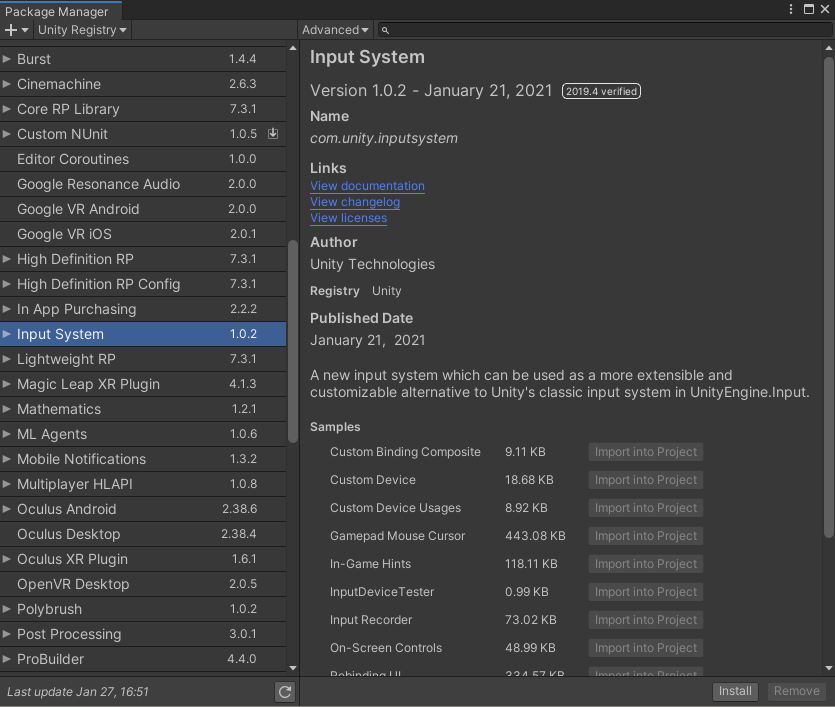The width and height of the screenshot is (835, 707).
Task: Select Google VR Android package
Action: tap(143, 209)
